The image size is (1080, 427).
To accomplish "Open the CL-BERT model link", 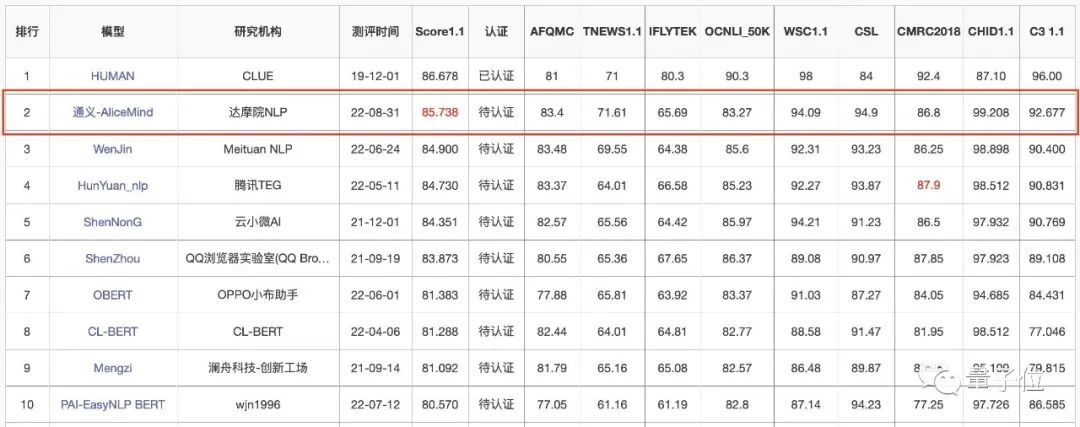I will 112,331.
